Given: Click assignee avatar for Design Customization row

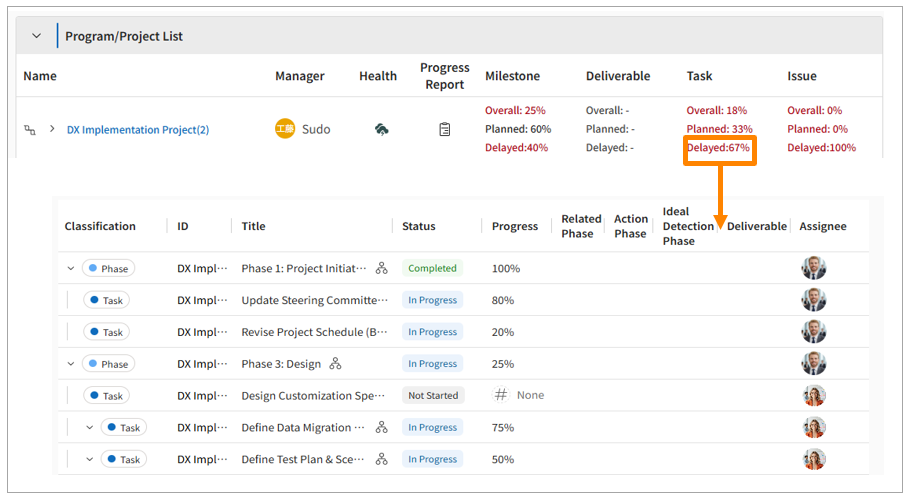Looking at the screenshot, I should pos(814,395).
